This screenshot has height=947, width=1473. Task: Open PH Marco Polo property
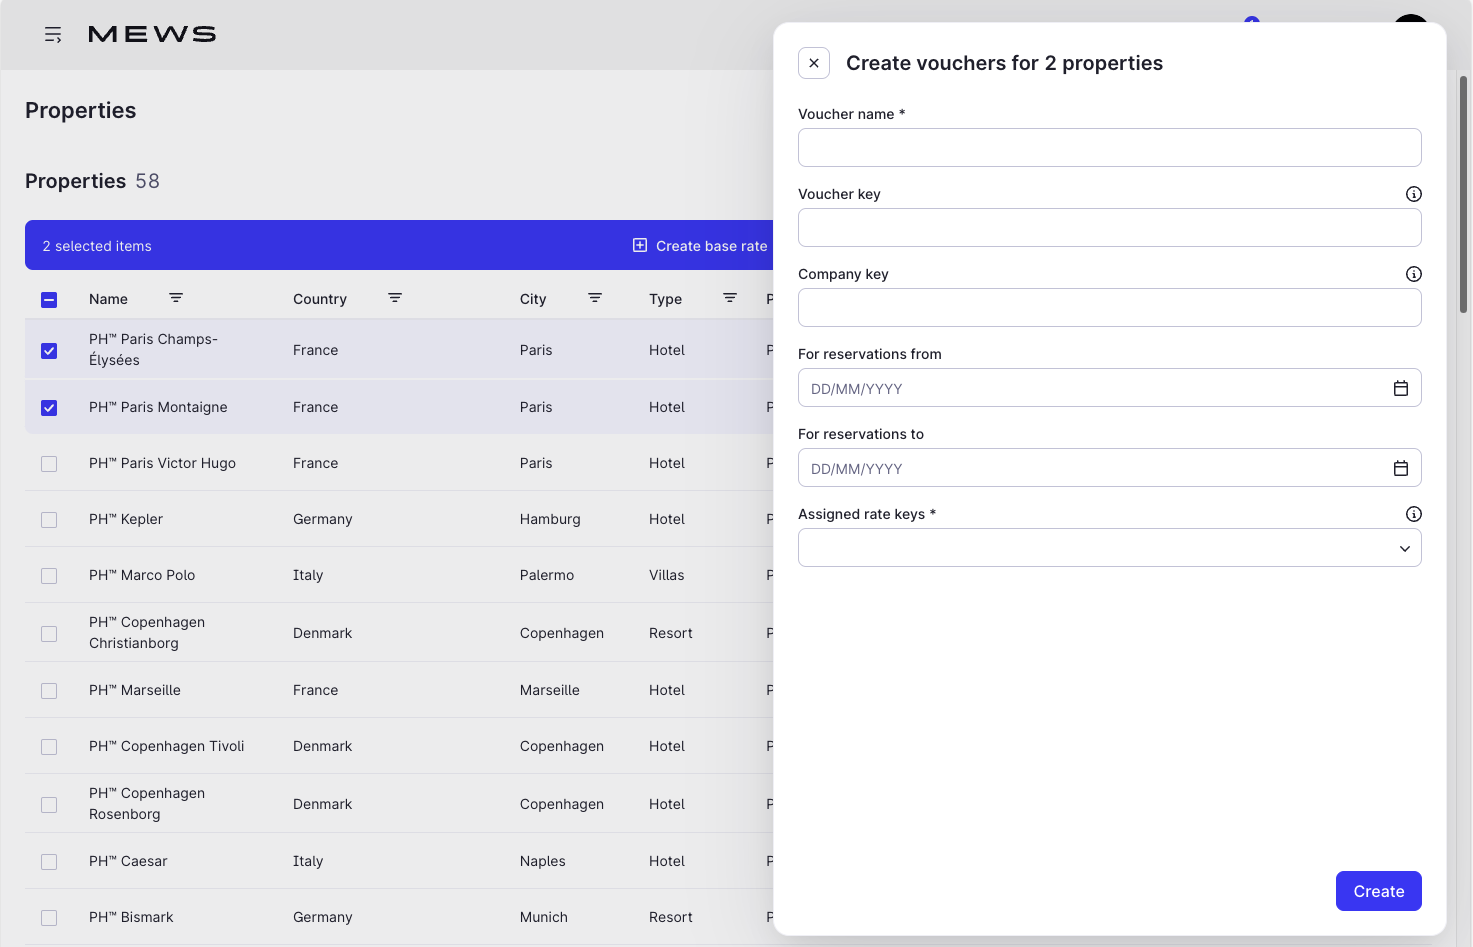coord(142,575)
